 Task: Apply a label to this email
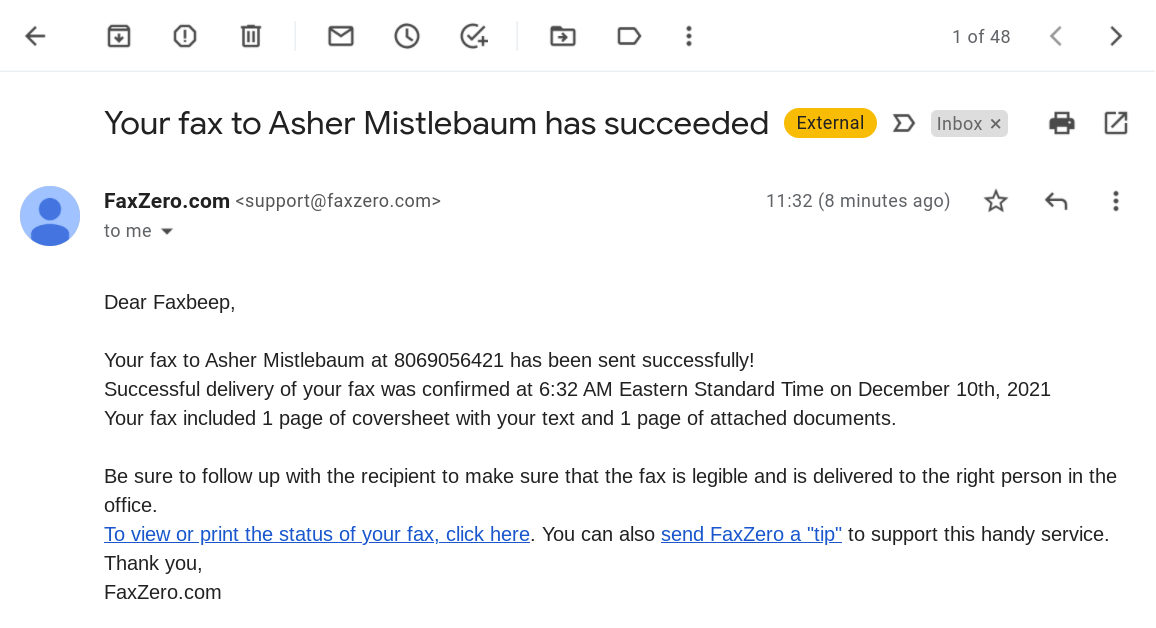pos(628,35)
